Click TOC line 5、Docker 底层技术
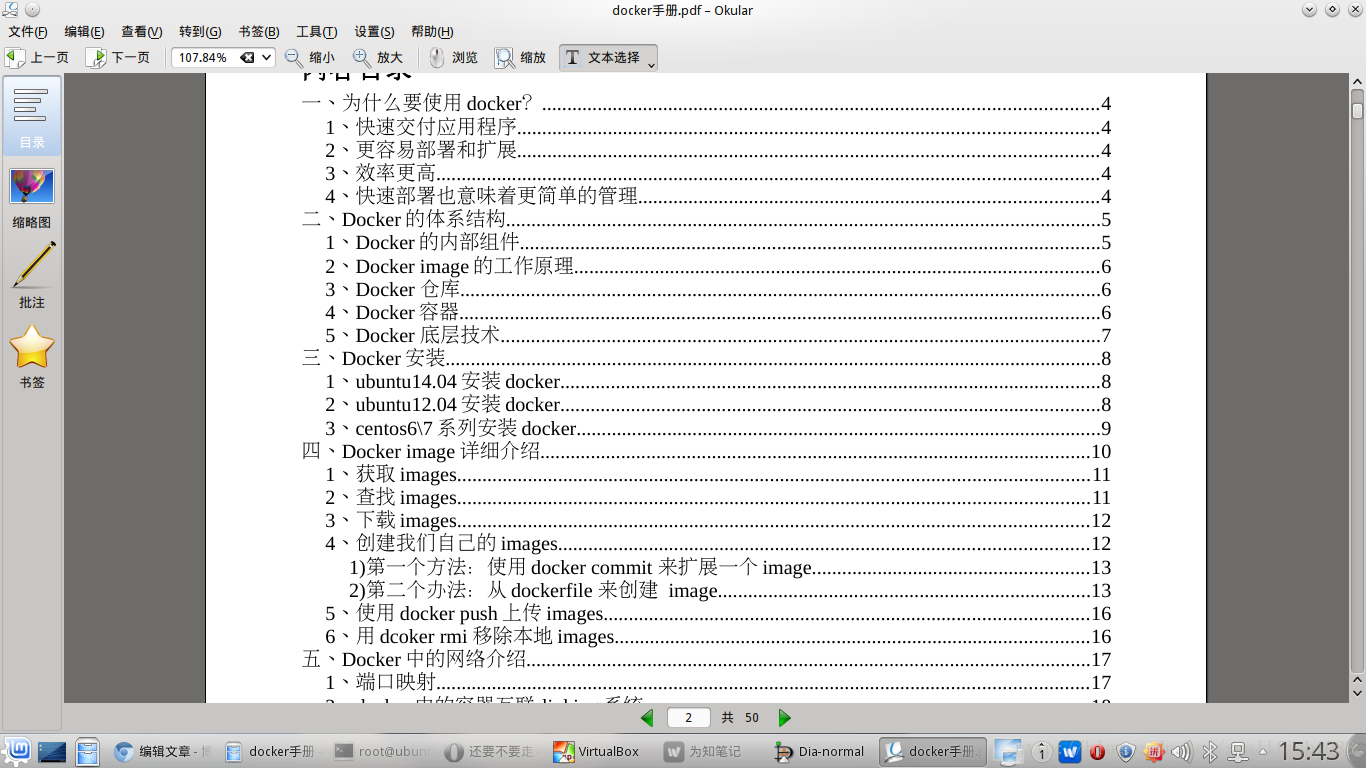Screen dimensions: 1366x768 pyautogui.click(x=718, y=336)
